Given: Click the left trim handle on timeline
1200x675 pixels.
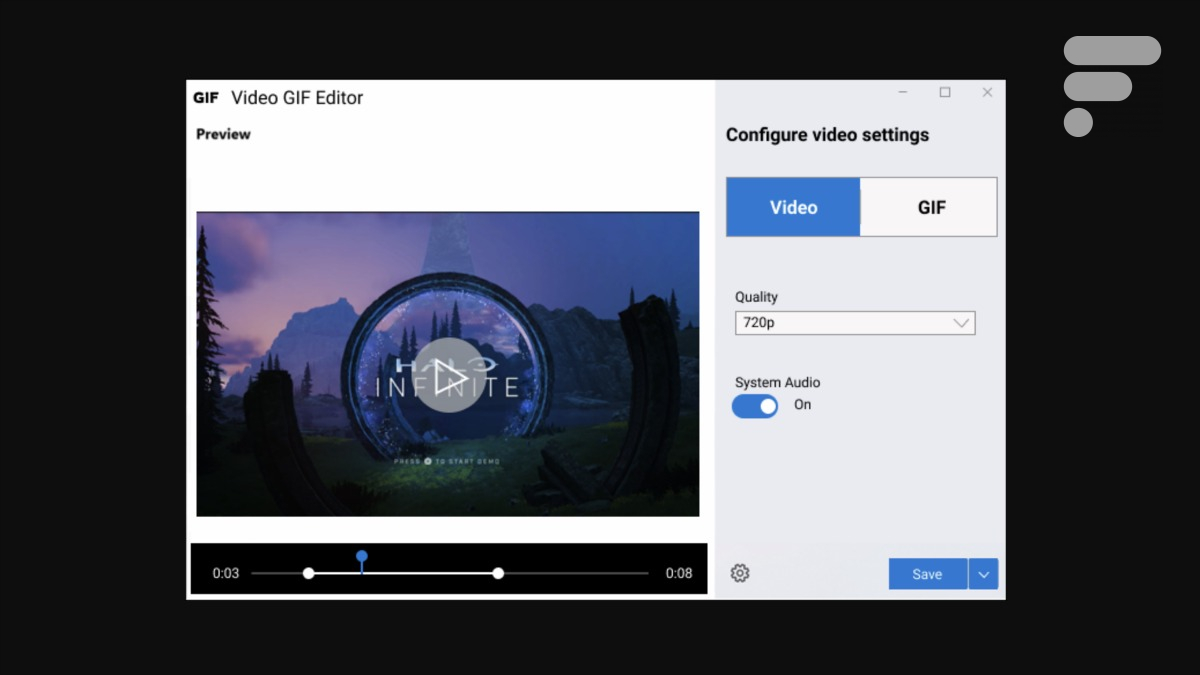Looking at the screenshot, I should click(309, 573).
